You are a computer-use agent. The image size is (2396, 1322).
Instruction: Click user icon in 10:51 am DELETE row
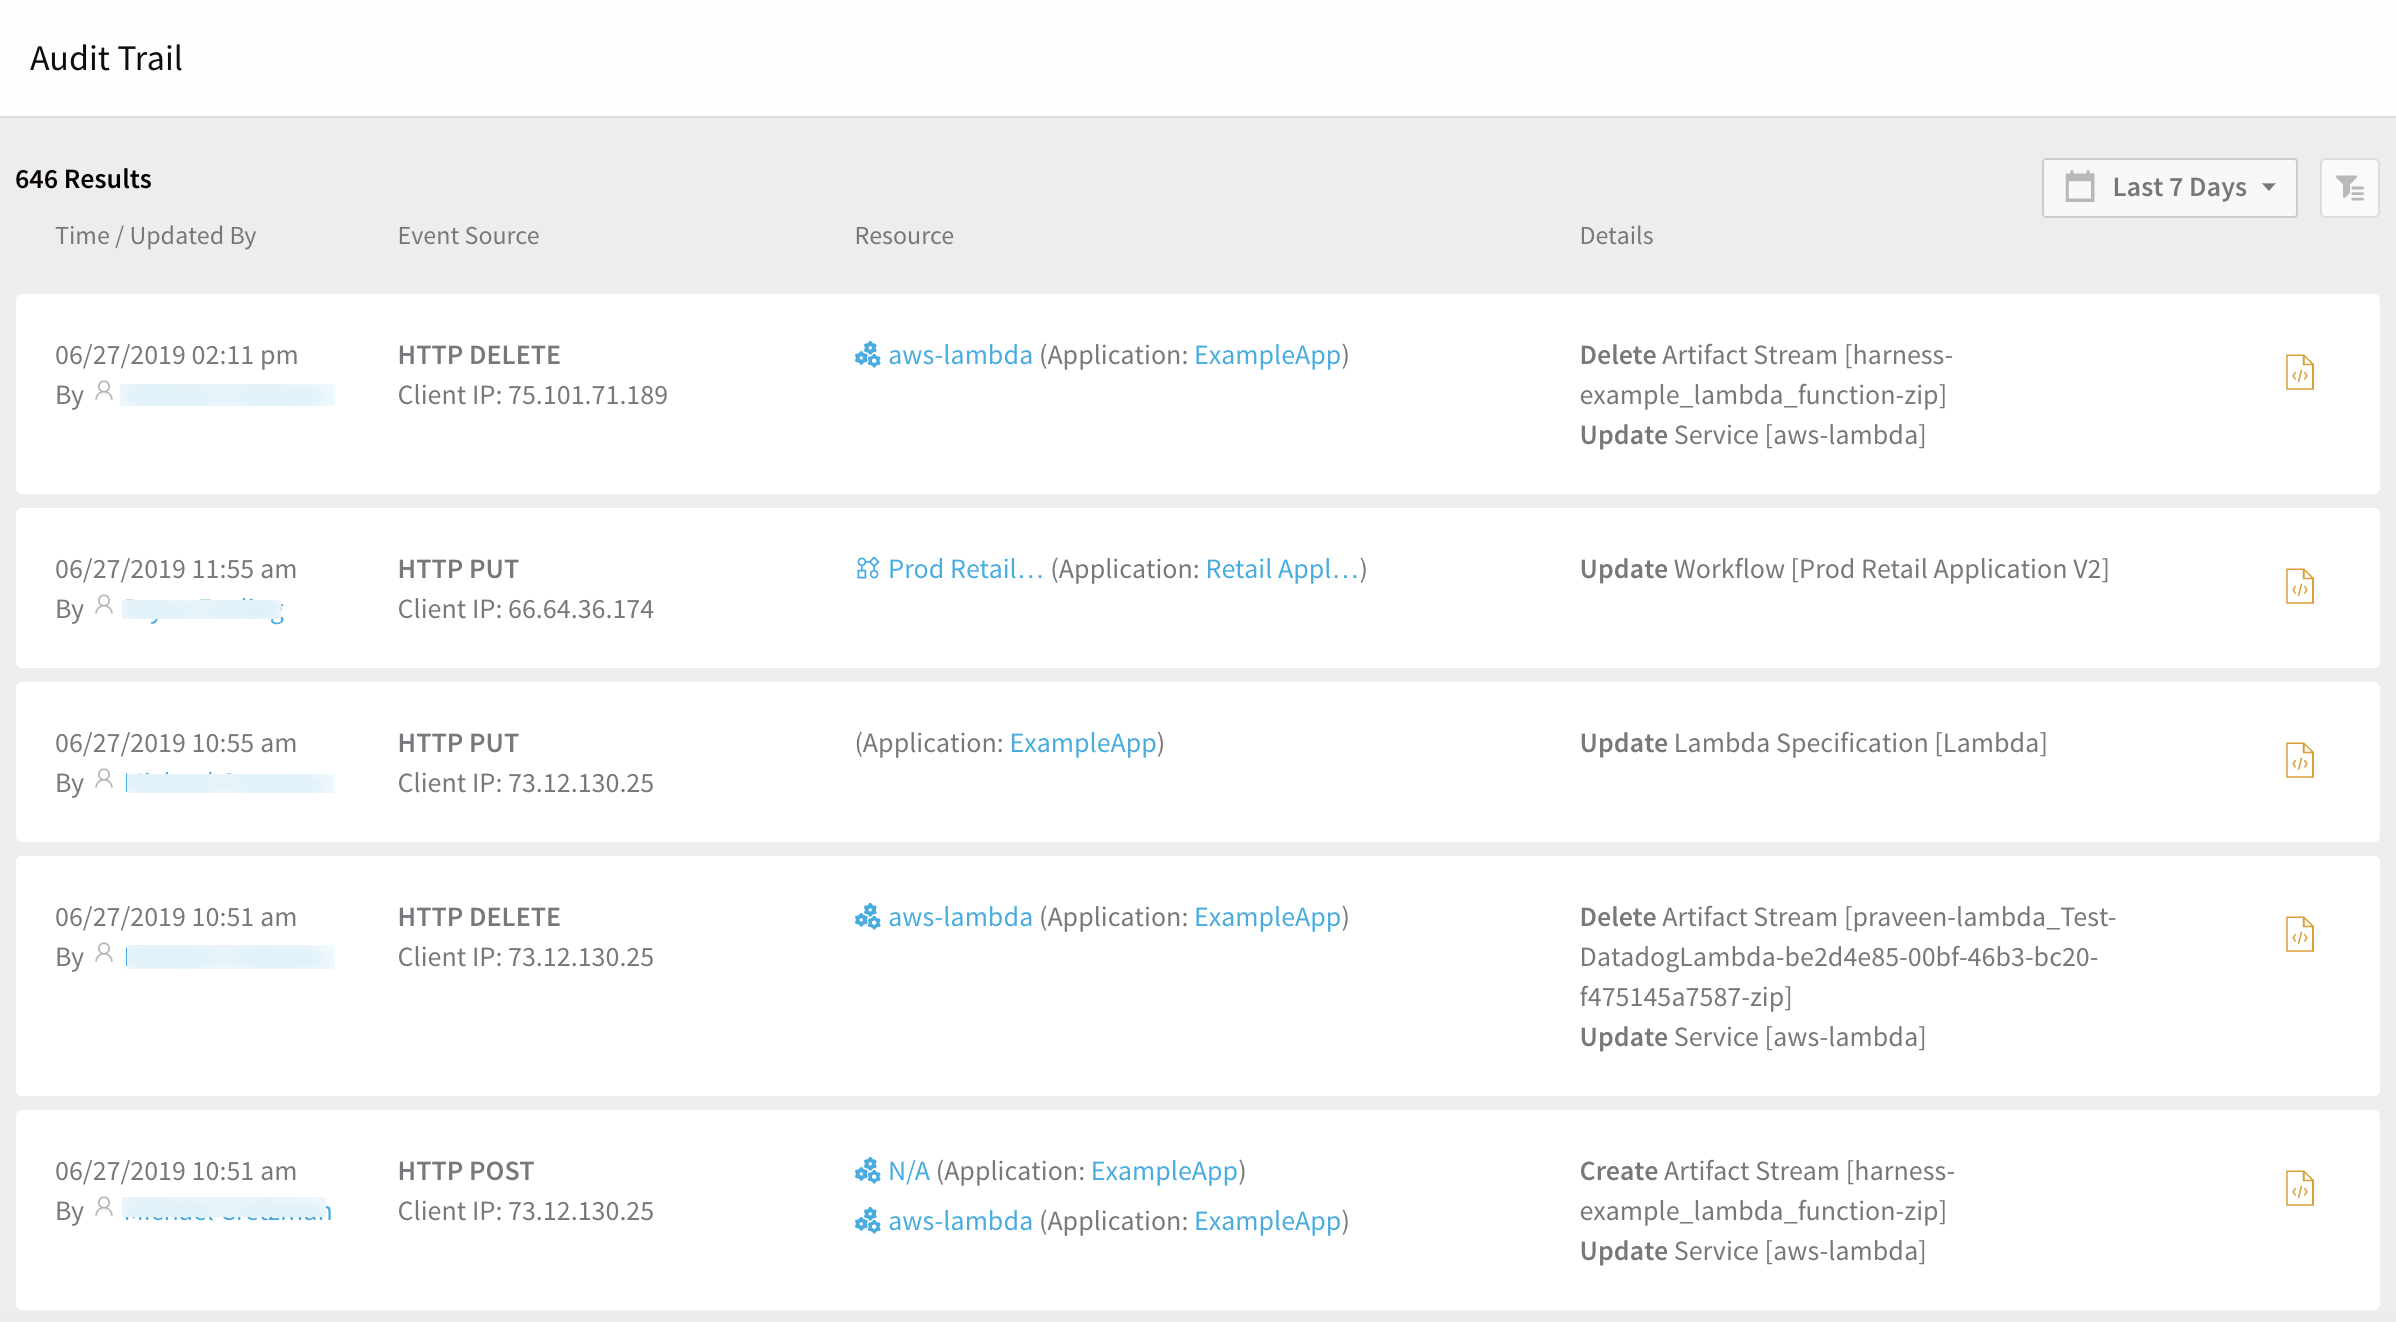point(104,954)
